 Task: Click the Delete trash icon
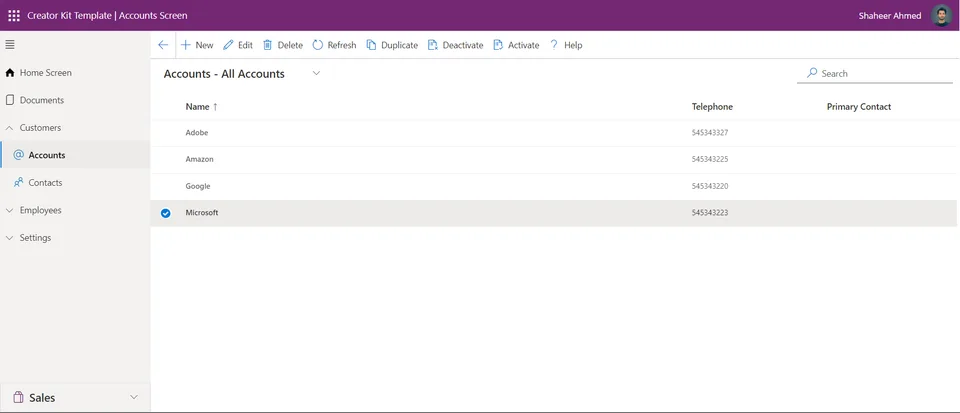268,45
